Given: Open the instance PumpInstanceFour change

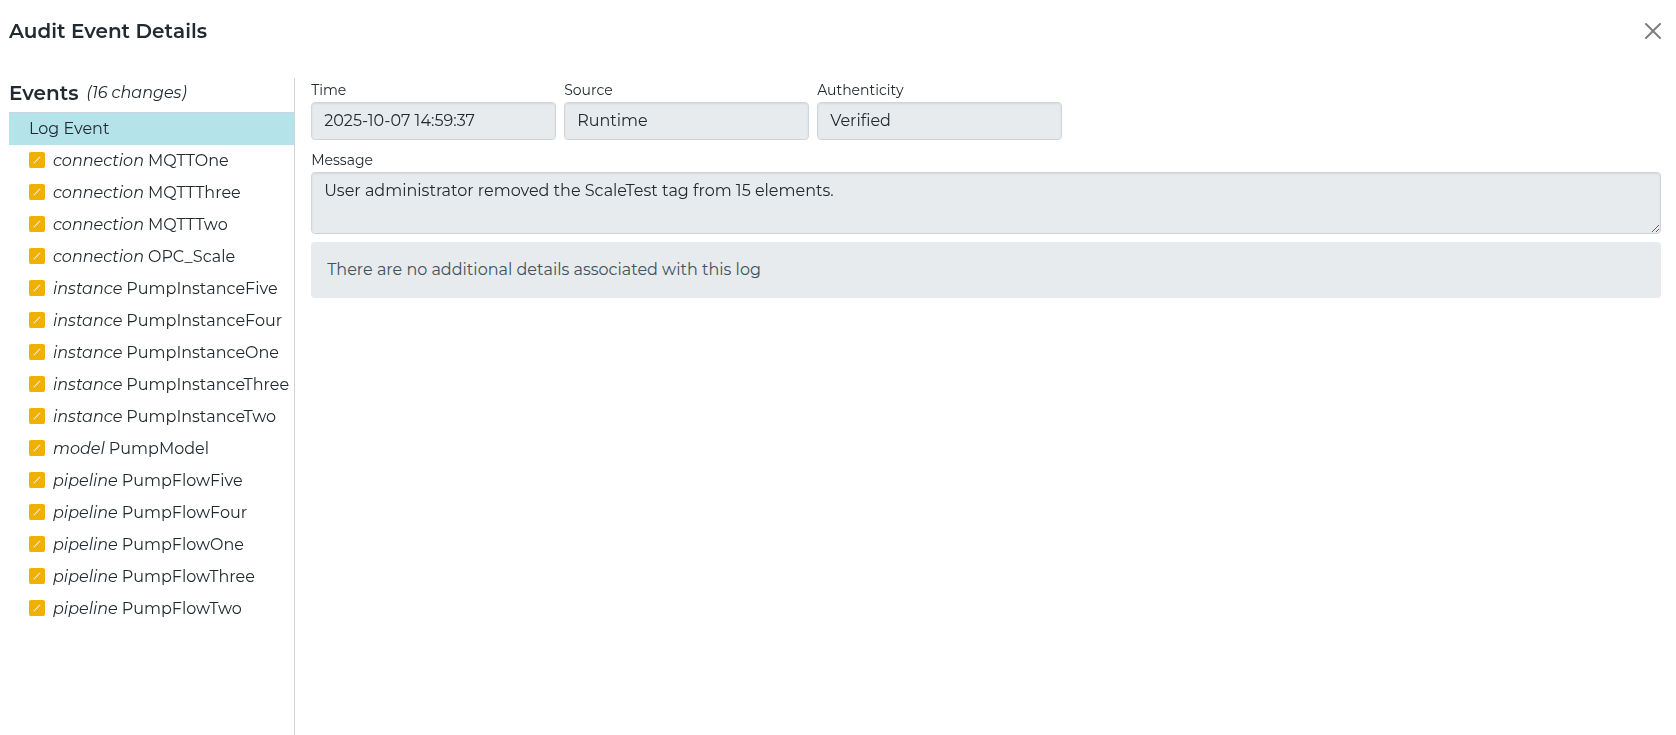Looking at the screenshot, I should (x=151, y=320).
